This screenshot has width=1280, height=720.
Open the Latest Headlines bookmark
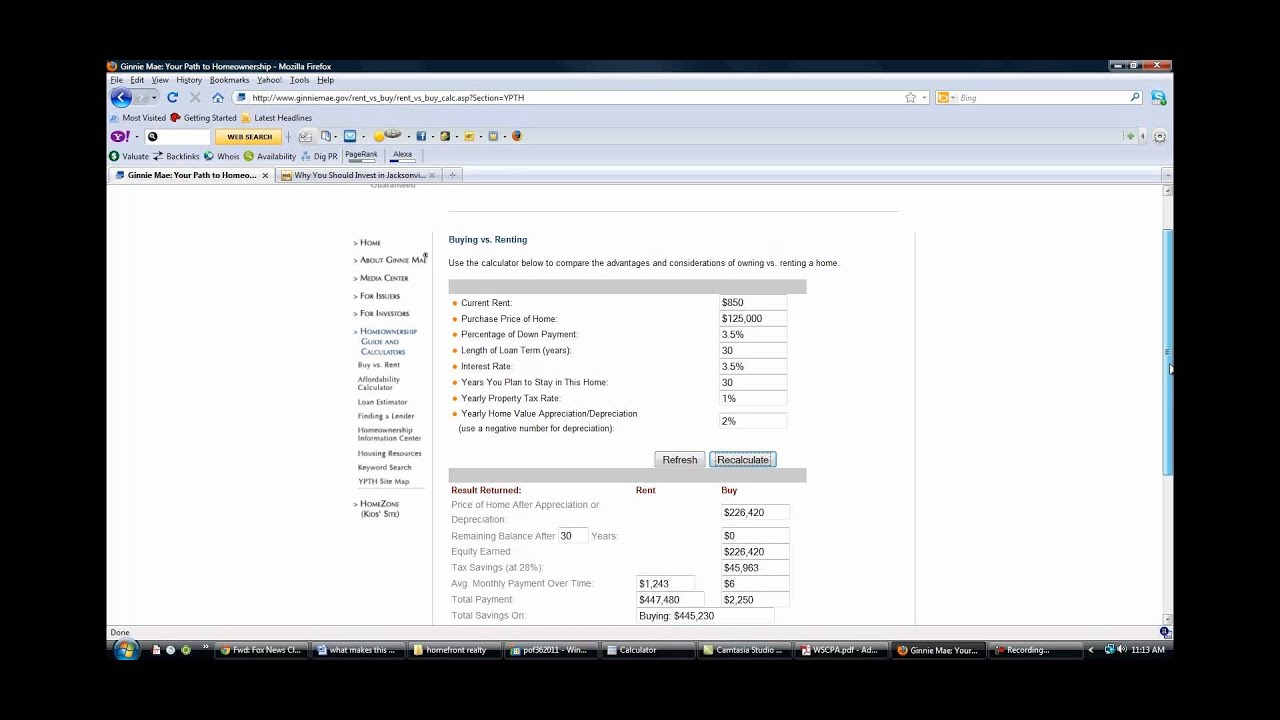pos(276,118)
